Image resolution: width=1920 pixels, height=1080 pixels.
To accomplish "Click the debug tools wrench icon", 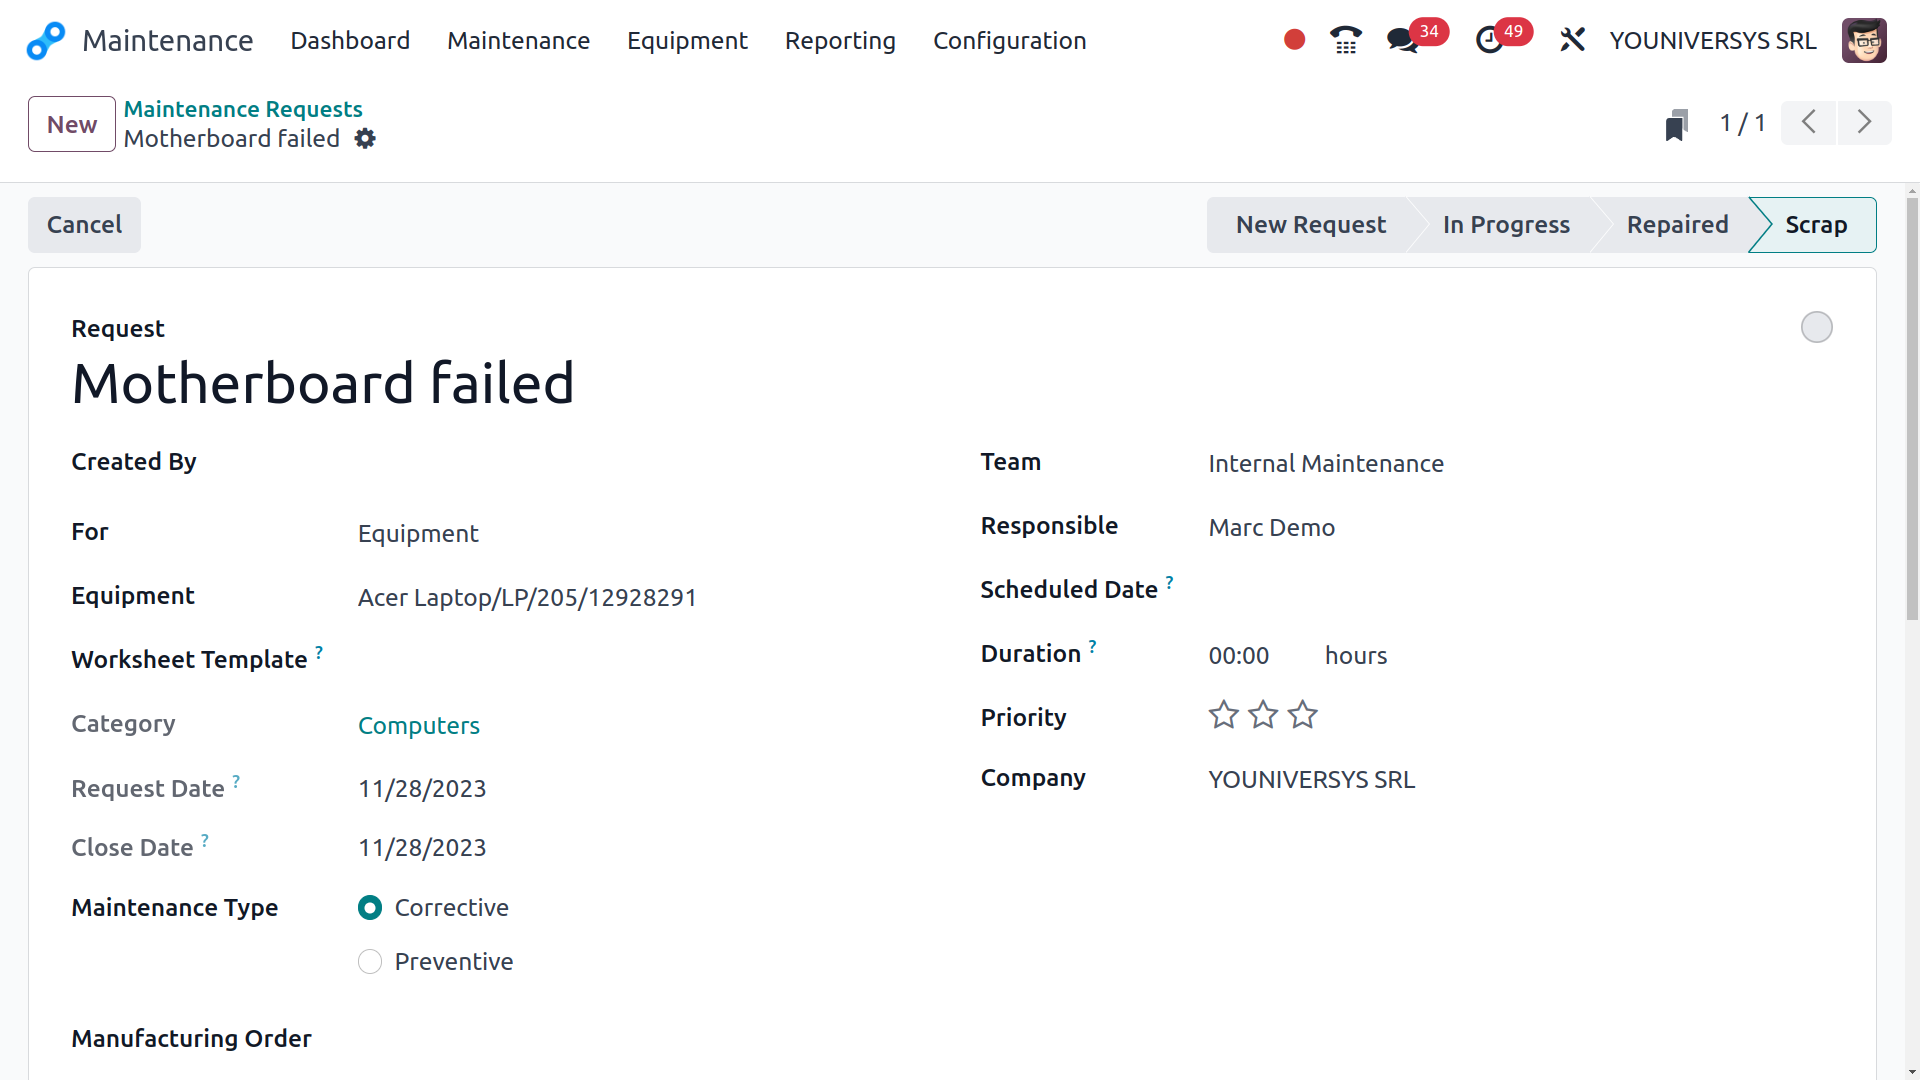I will pyautogui.click(x=1572, y=40).
